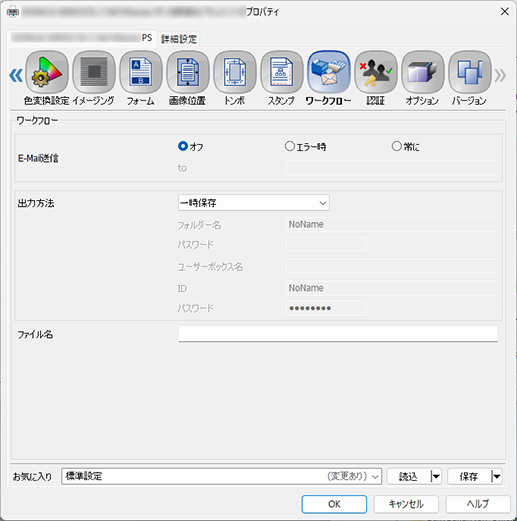Open the 認証 authentication icon
The image size is (517, 521).
pos(376,72)
